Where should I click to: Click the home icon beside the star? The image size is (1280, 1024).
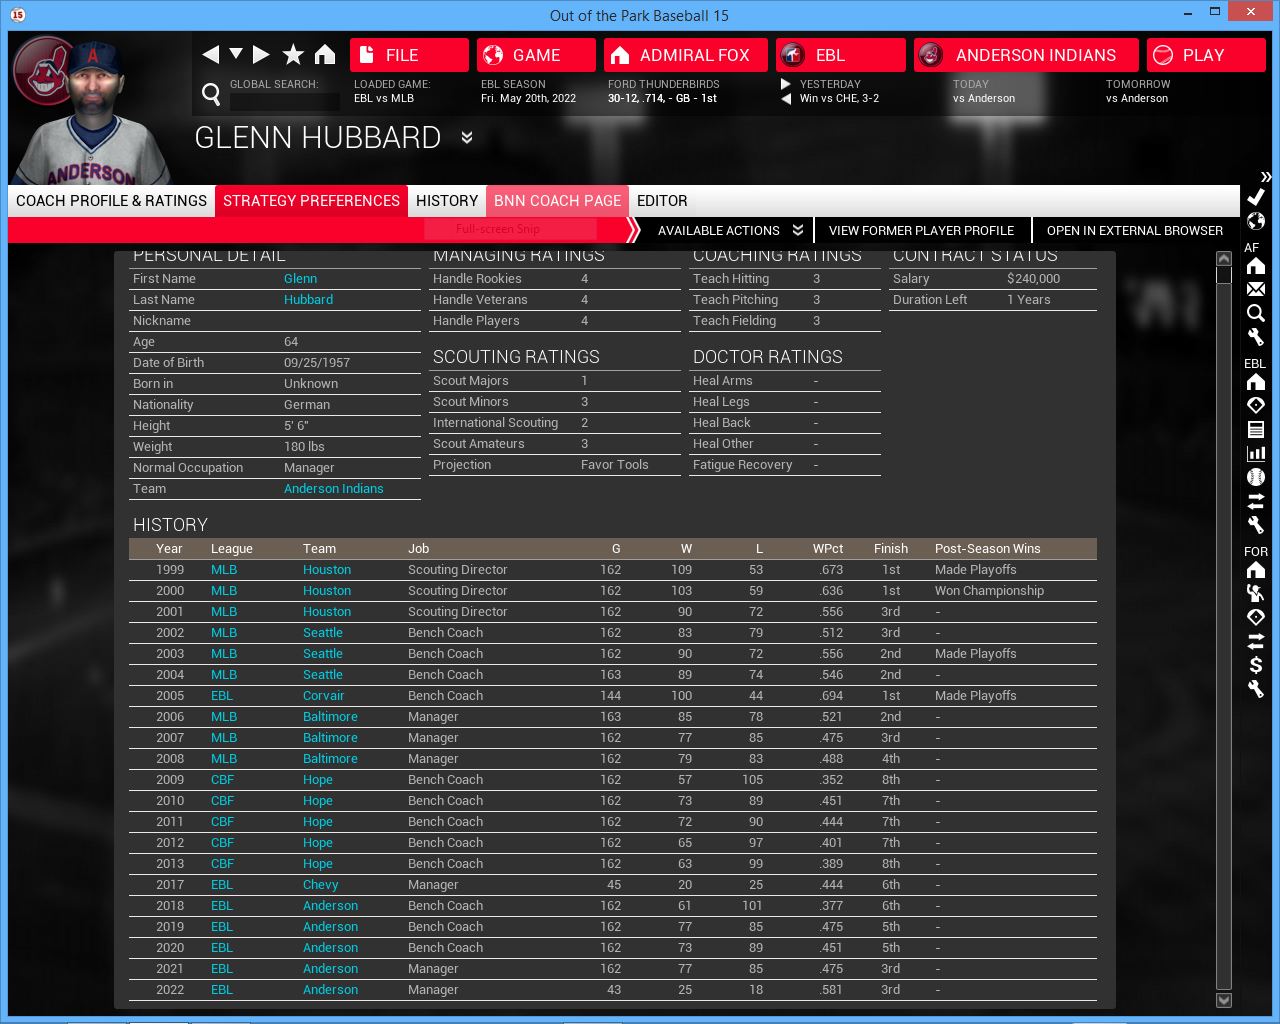click(x=325, y=55)
